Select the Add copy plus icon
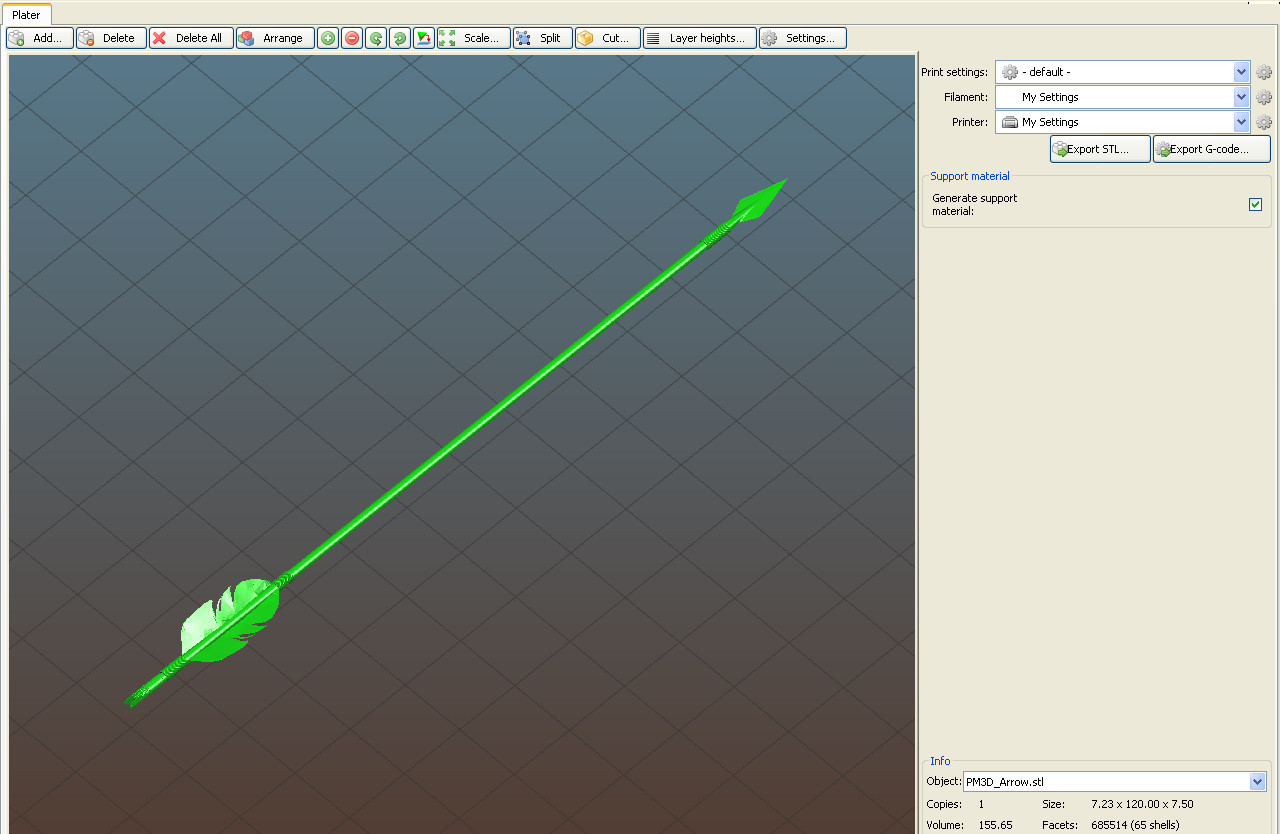 point(327,37)
